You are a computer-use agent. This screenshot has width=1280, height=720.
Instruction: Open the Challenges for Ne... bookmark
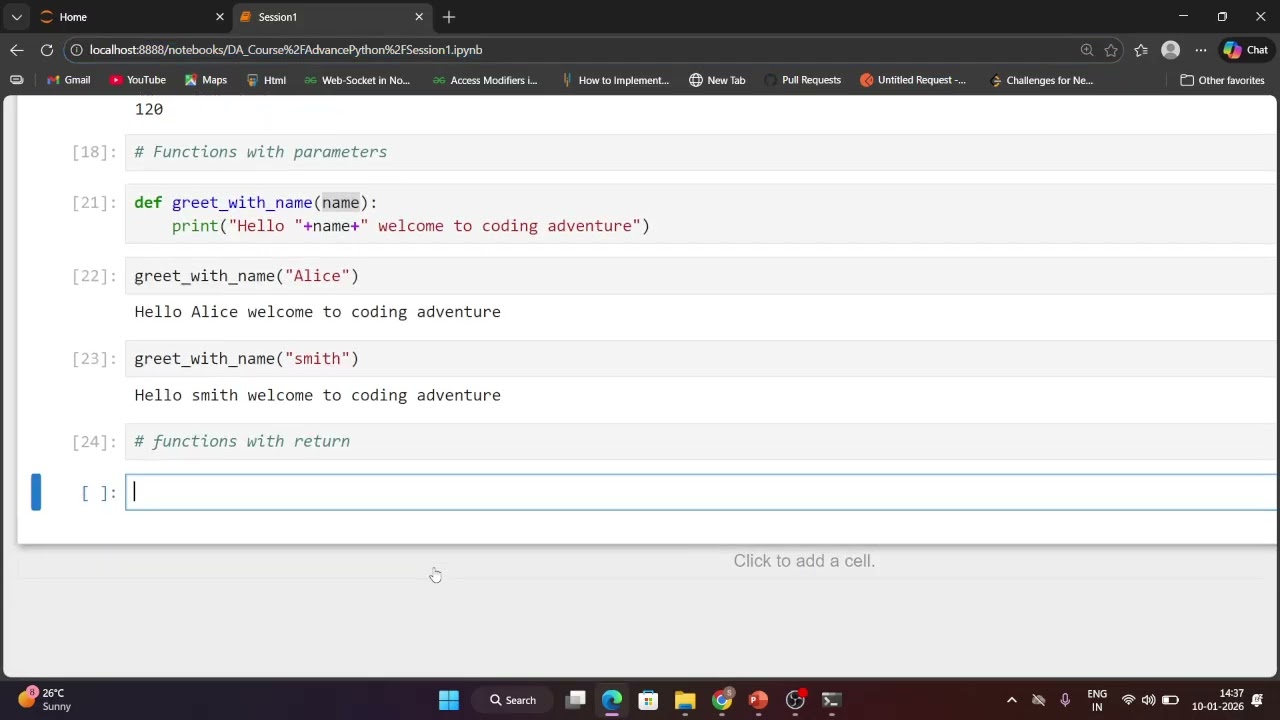click(x=1041, y=80)
